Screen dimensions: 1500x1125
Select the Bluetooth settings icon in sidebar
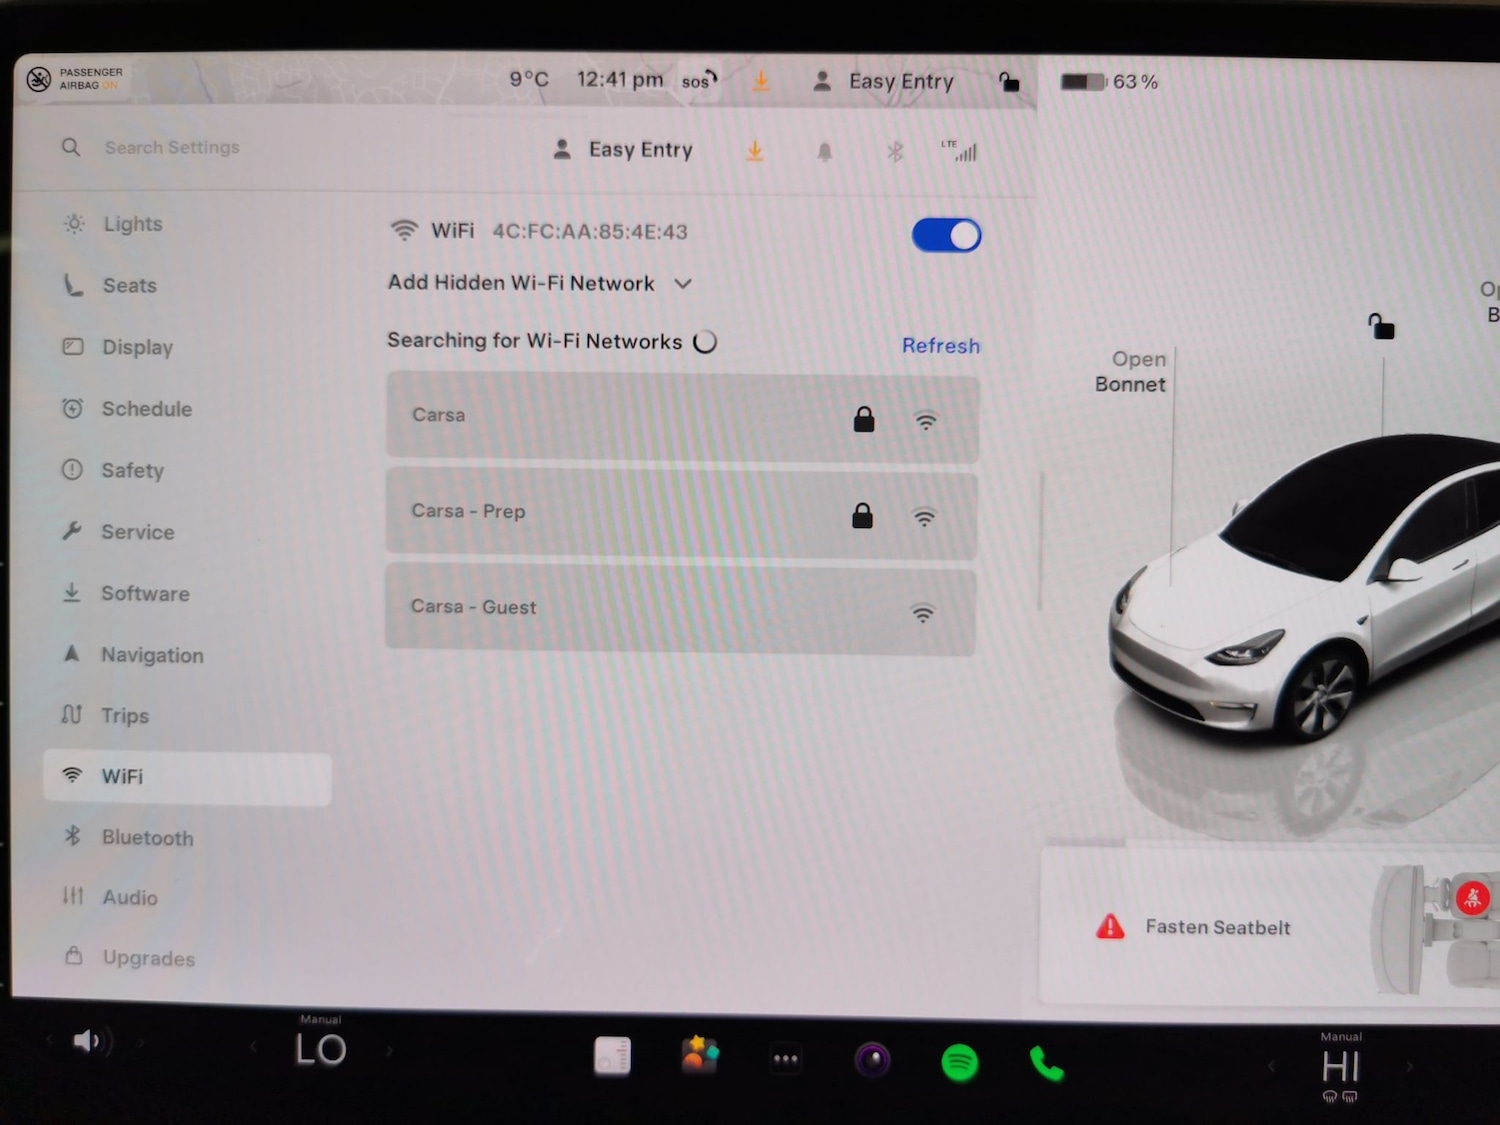(72, 837)
